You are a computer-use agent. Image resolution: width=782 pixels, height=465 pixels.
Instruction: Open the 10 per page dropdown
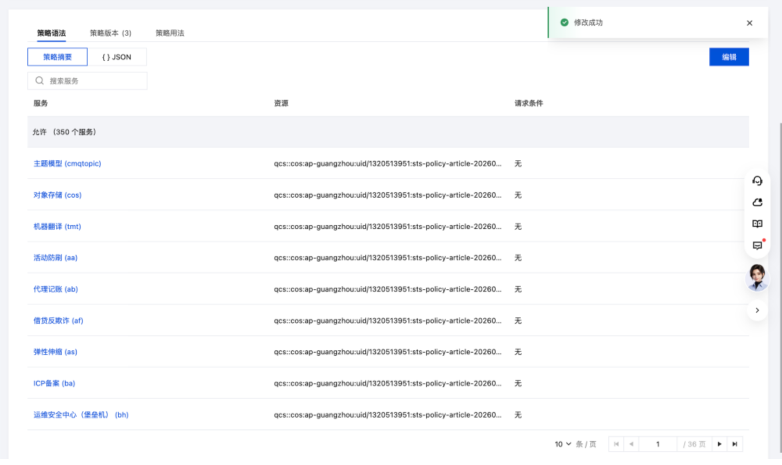(x=563, y=444)
